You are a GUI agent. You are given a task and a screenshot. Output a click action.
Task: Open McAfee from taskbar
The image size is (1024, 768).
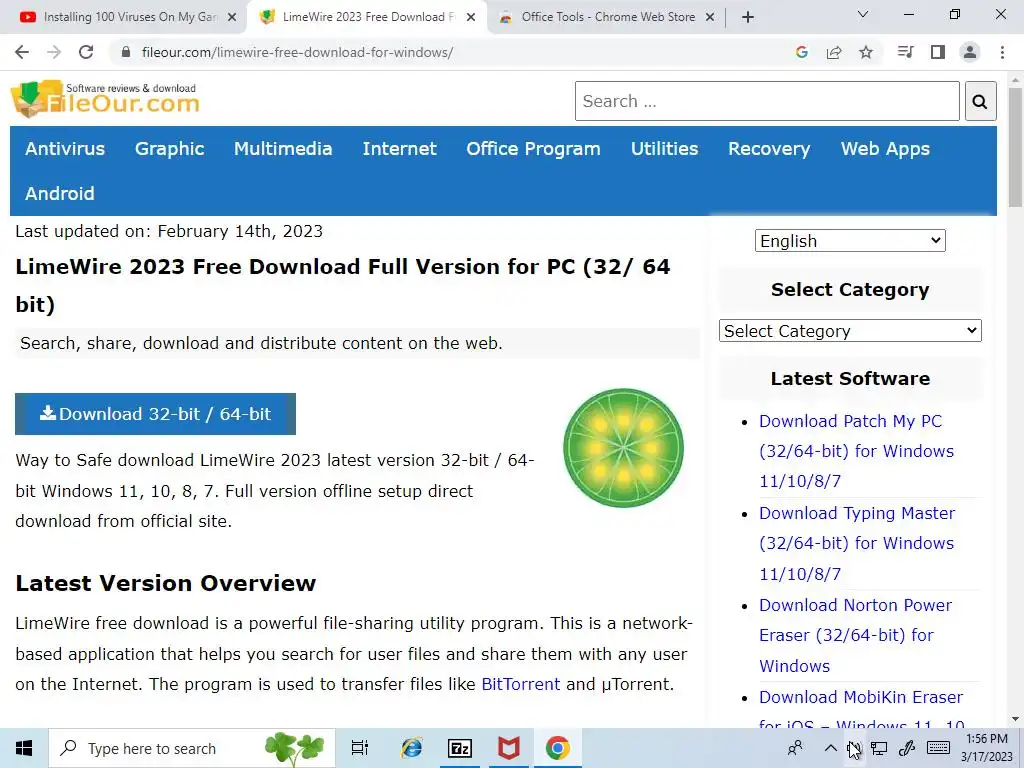point(509,748)
